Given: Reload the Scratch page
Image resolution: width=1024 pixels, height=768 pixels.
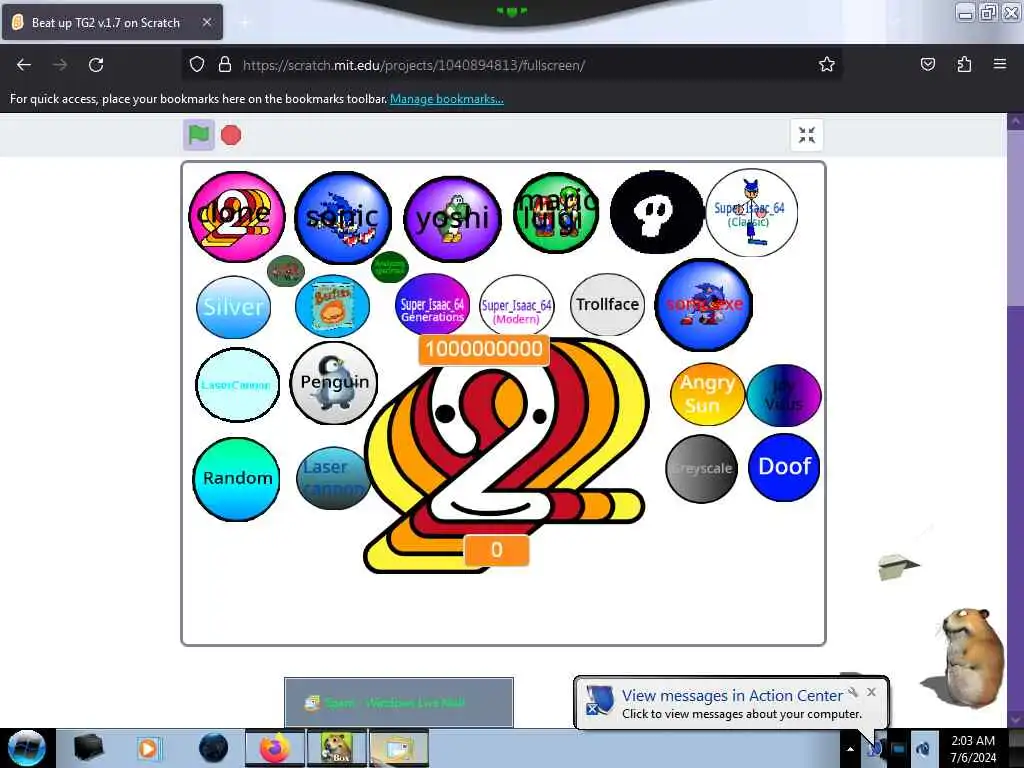Looking at the screenshot, I should tap(96, 65).
